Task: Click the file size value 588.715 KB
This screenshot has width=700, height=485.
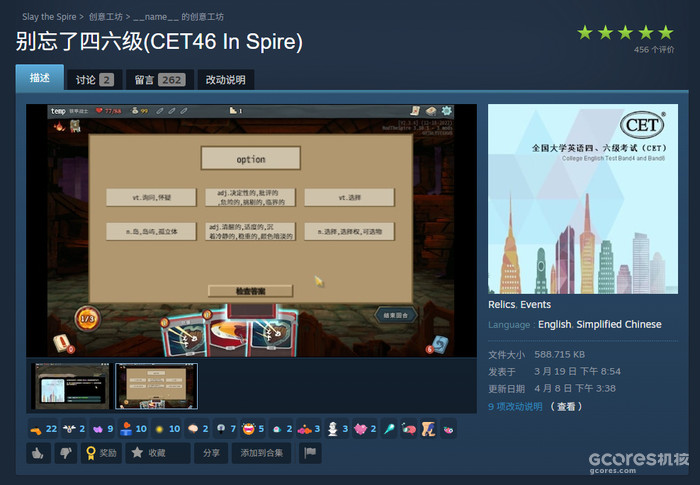Action: click(x=559, y=355)
